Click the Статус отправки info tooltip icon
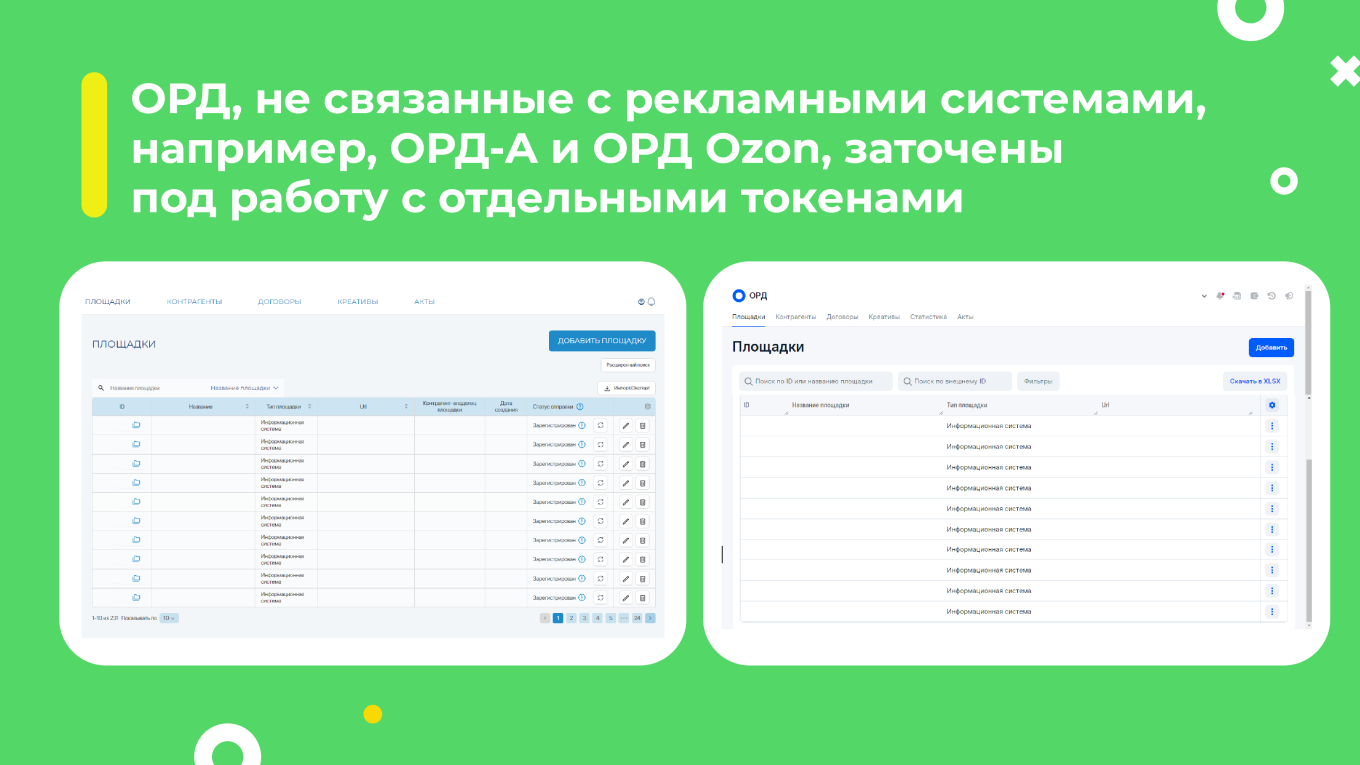The image size is (1360, 765). coord(580,406)
